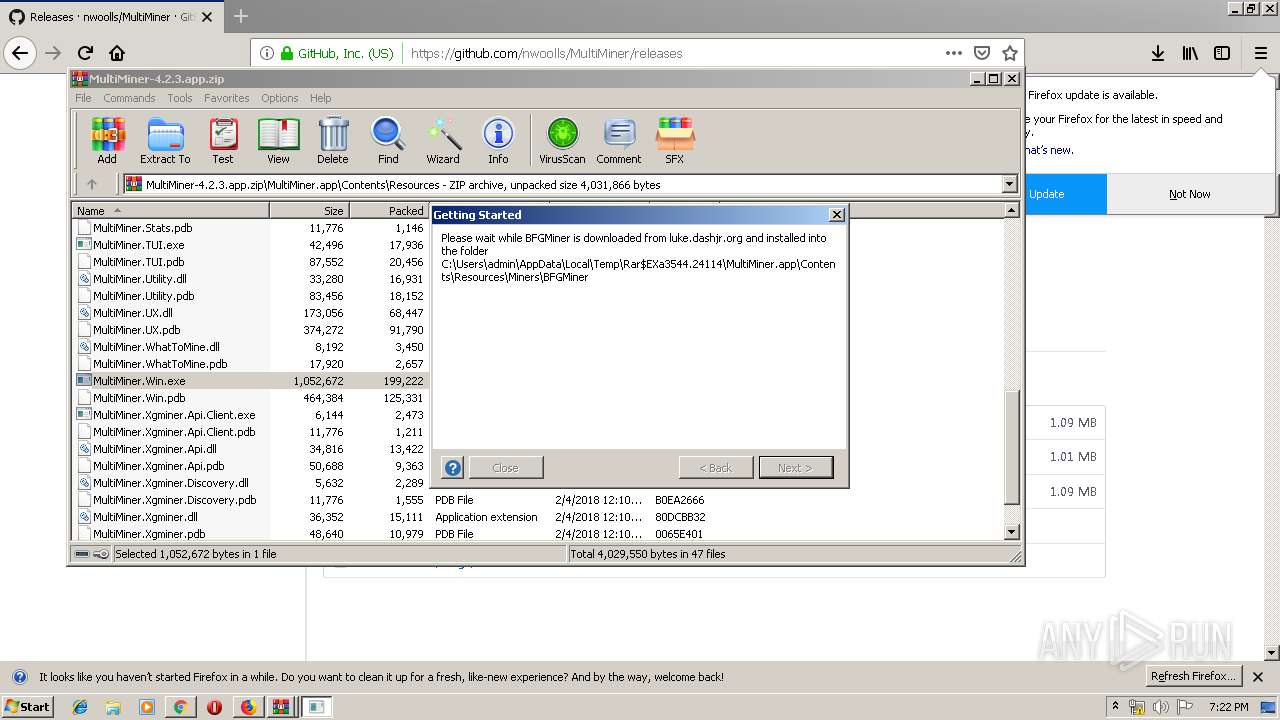Viewport: 1280px width, 720px height.
Task: Open Chrome from the taskbar
Action: (180, 707)
